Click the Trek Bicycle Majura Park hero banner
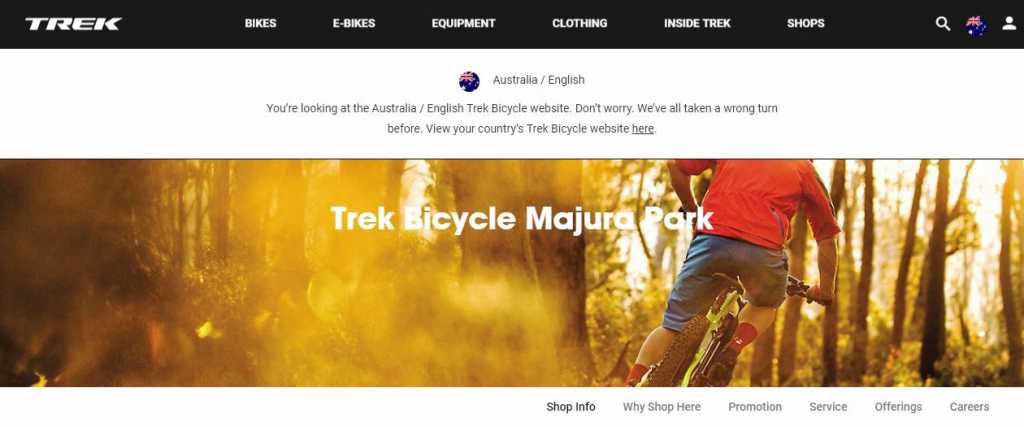 click(512, 273)
